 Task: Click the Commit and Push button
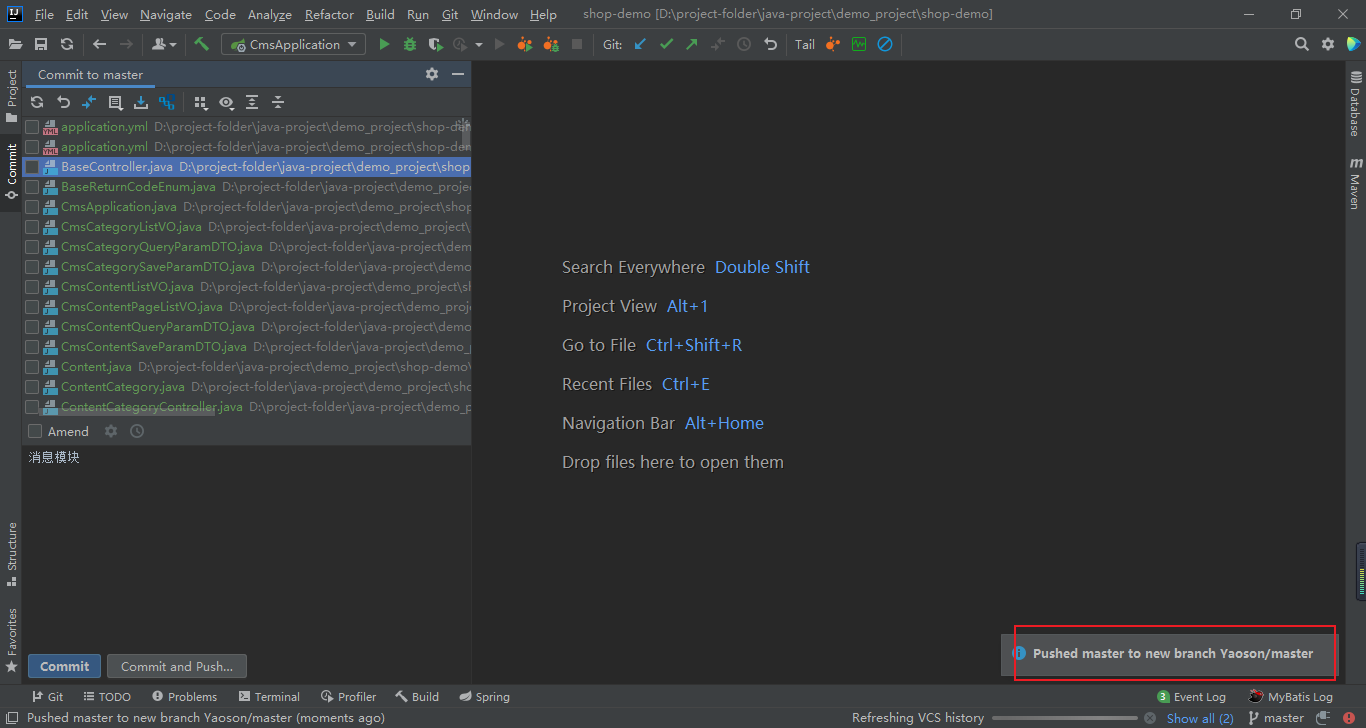[177, 666]
